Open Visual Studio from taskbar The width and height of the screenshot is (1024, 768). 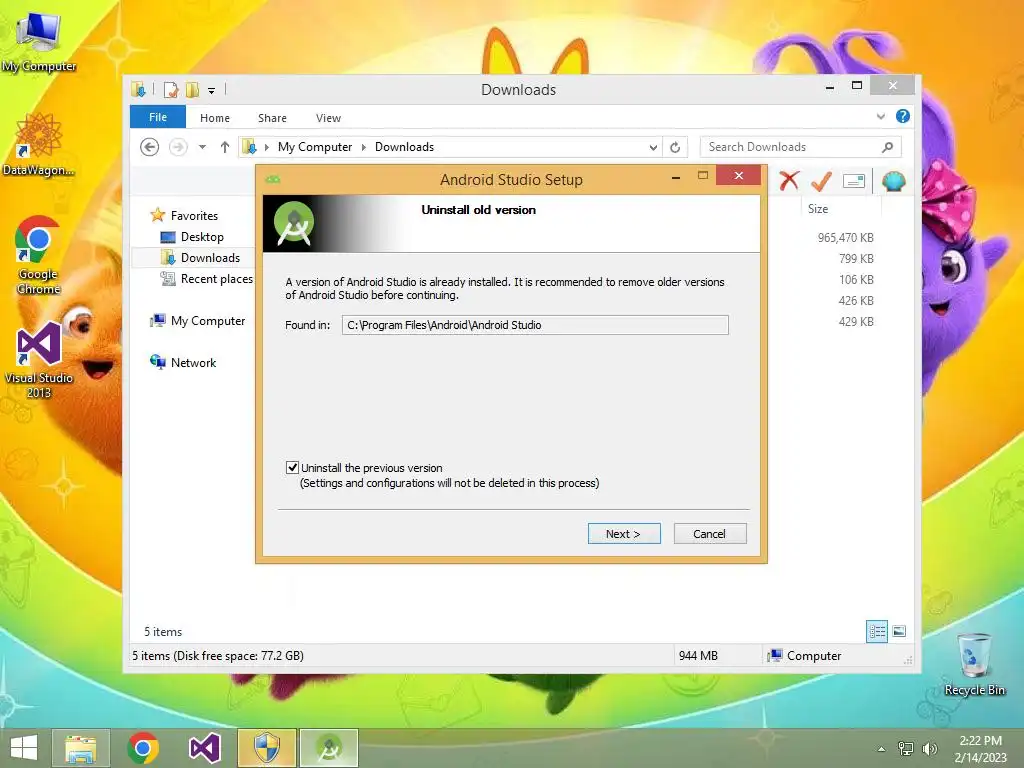click(204, 748)
